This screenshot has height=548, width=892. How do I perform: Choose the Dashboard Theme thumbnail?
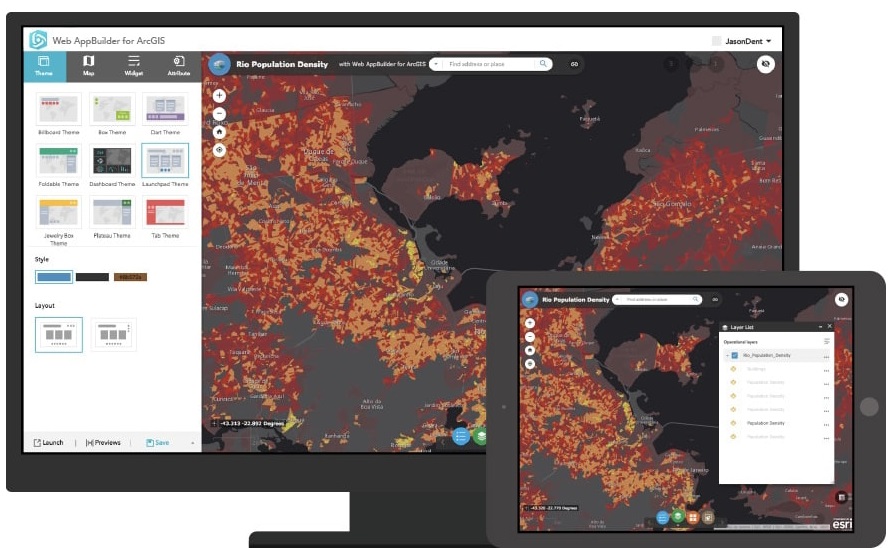coord(112,160)
